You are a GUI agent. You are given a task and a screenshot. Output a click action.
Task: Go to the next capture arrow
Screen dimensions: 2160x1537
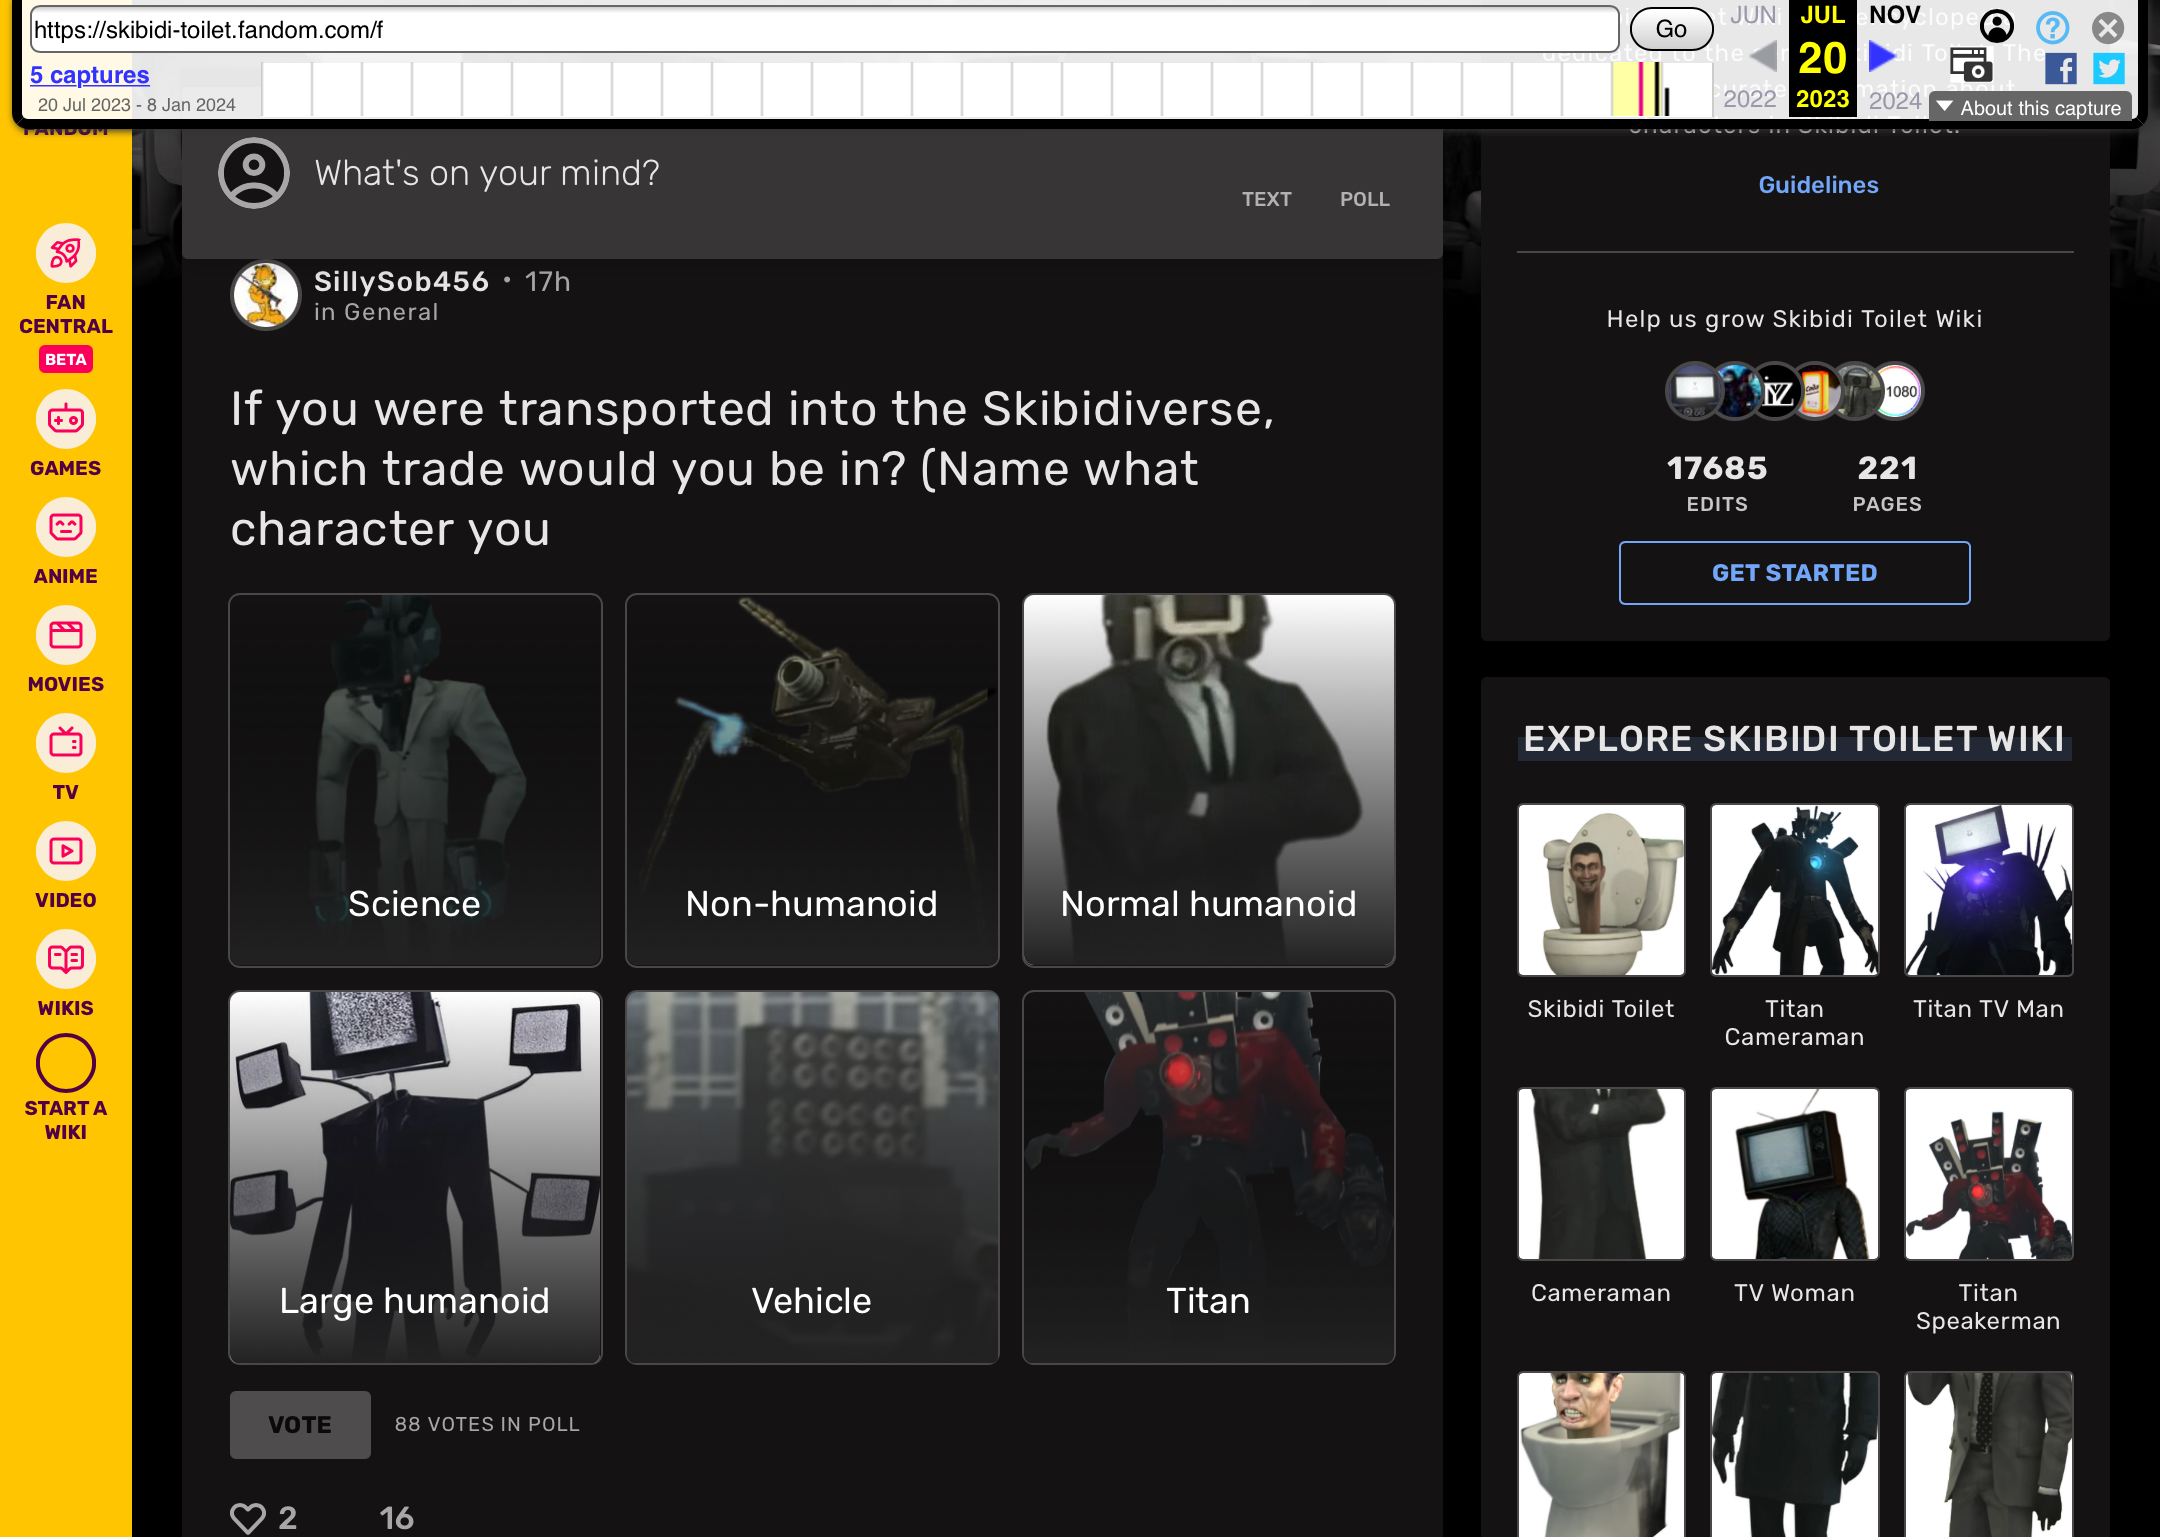point(1882,55)
